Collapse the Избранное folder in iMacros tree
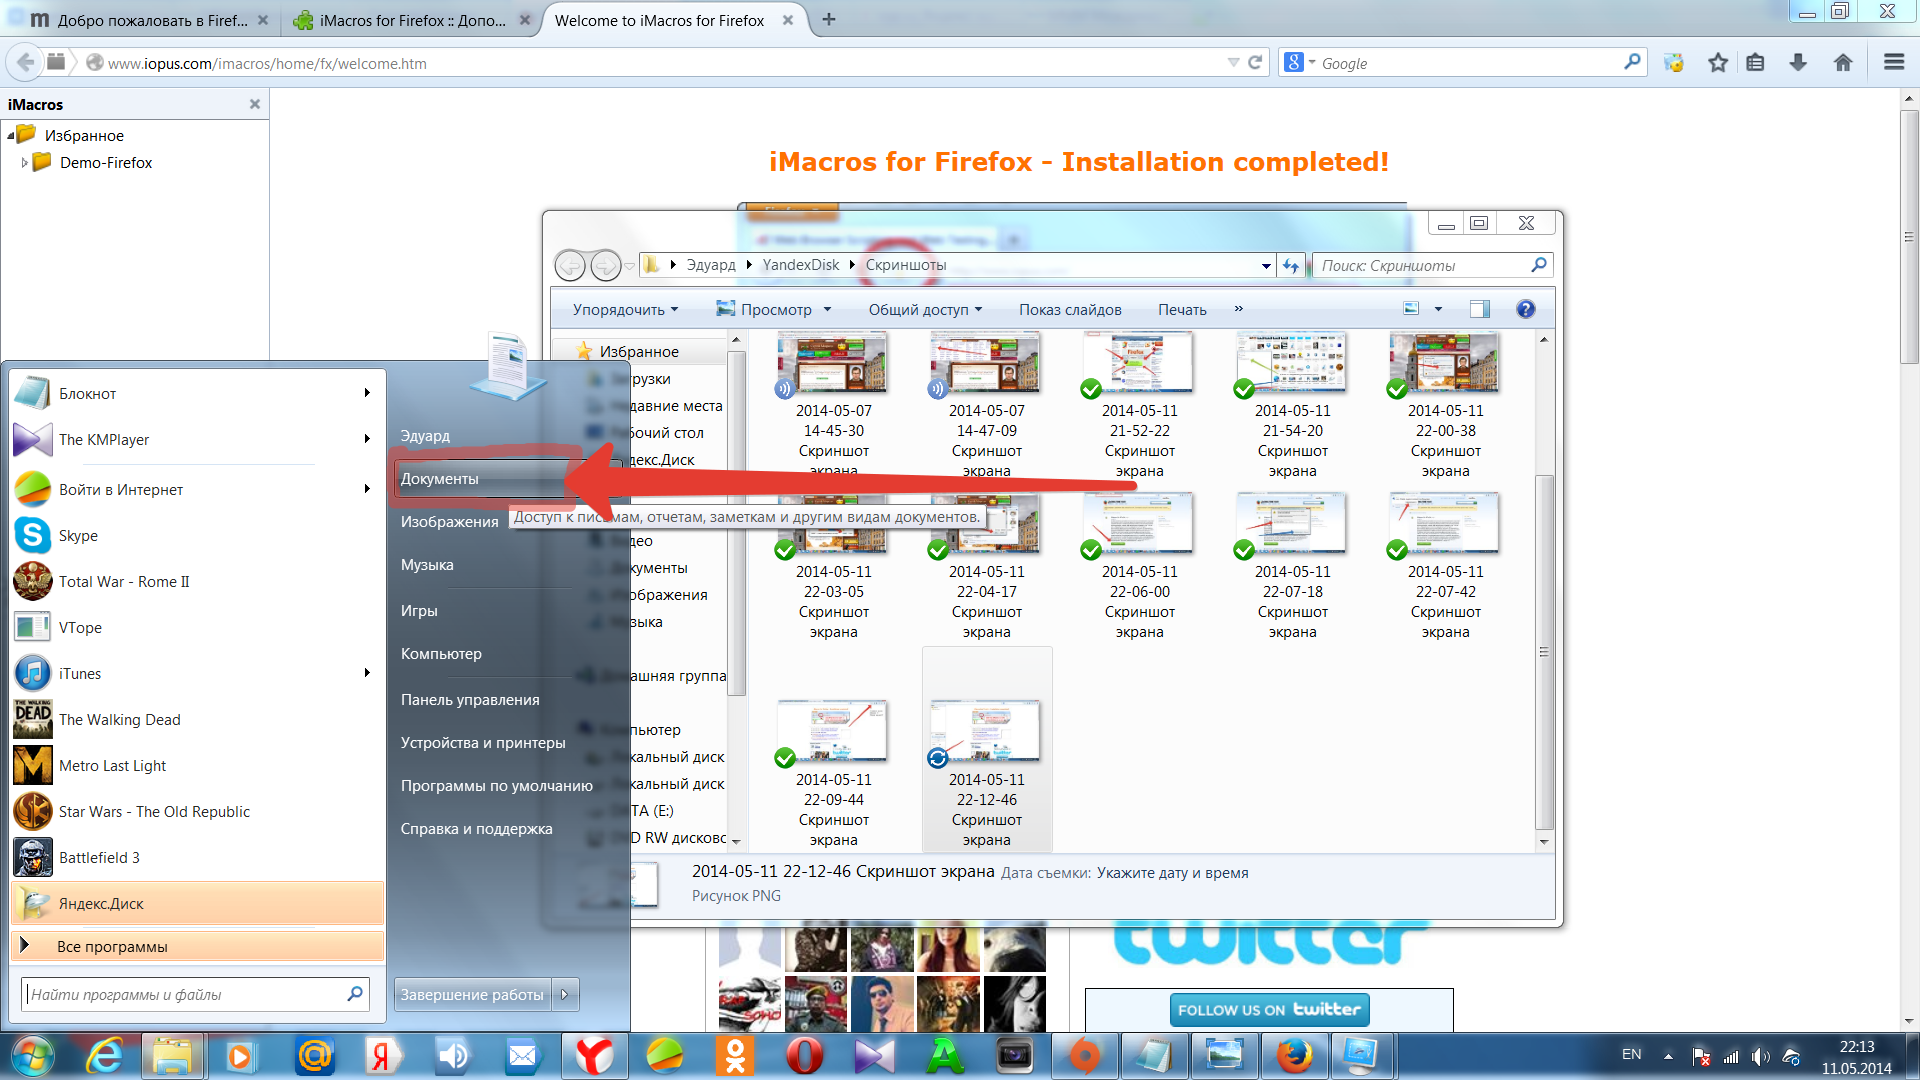The image size is (1920, 1080). (x=10, y=135)
